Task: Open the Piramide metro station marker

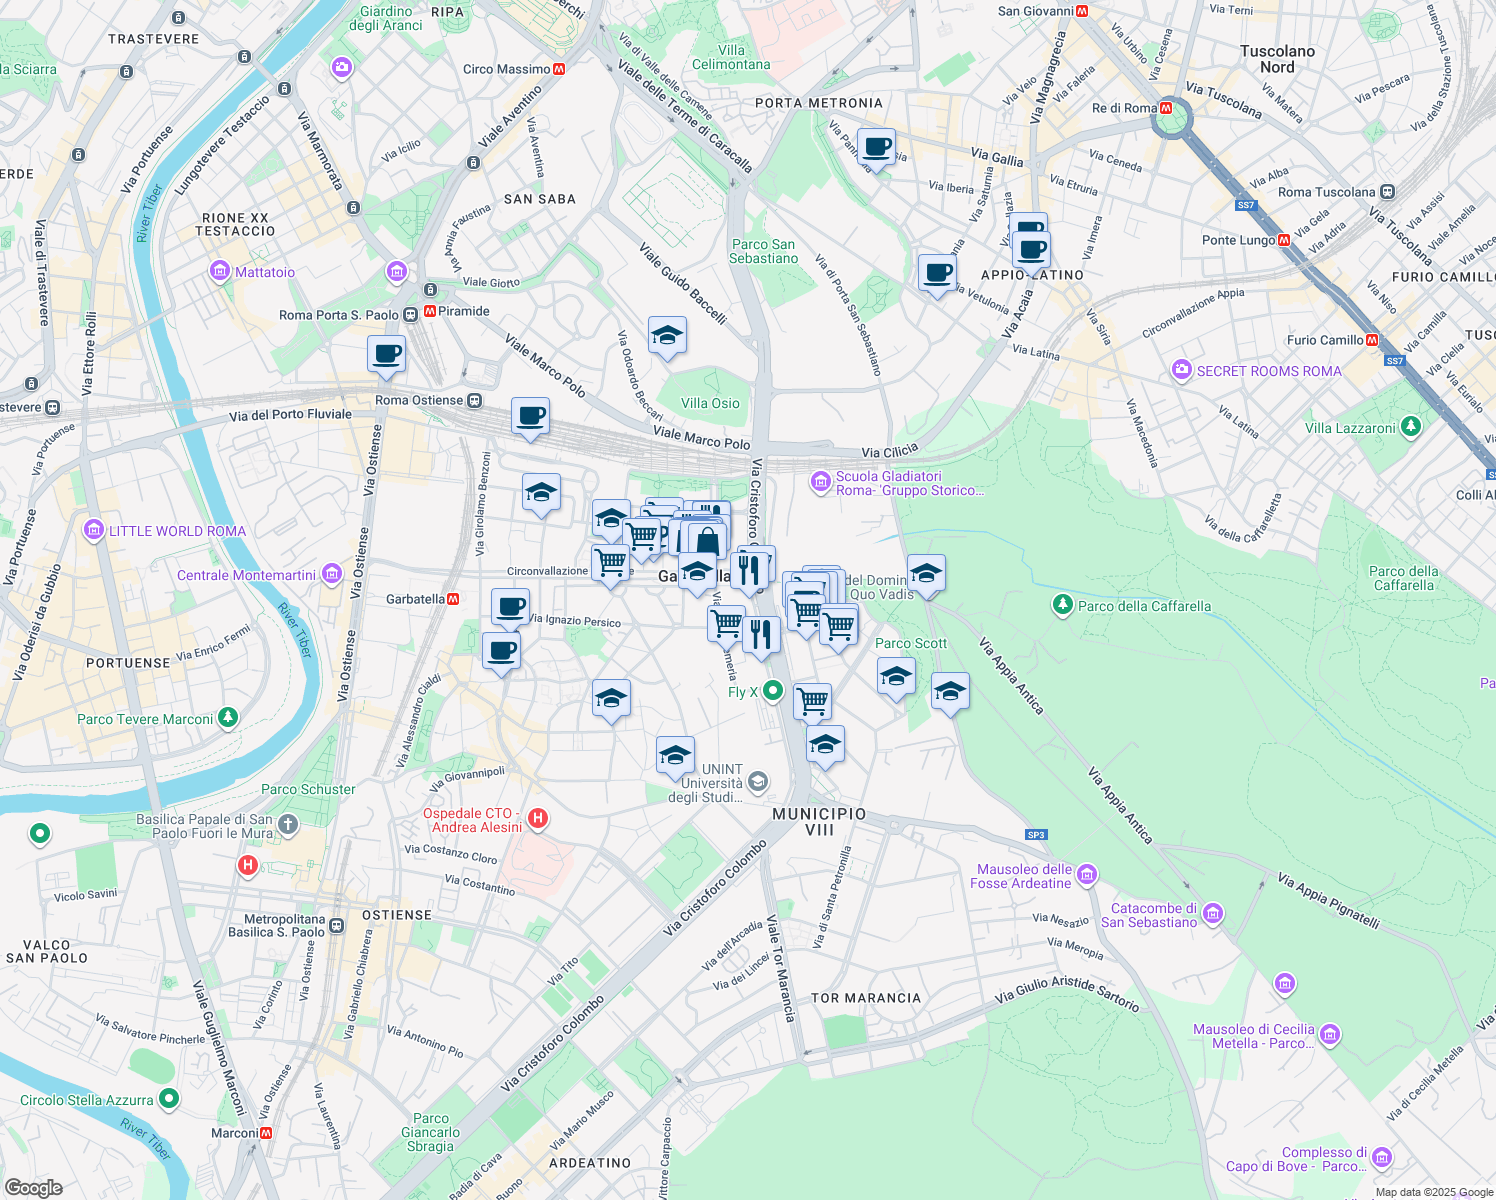Action: pyautogui.click(x=428, y=311)
